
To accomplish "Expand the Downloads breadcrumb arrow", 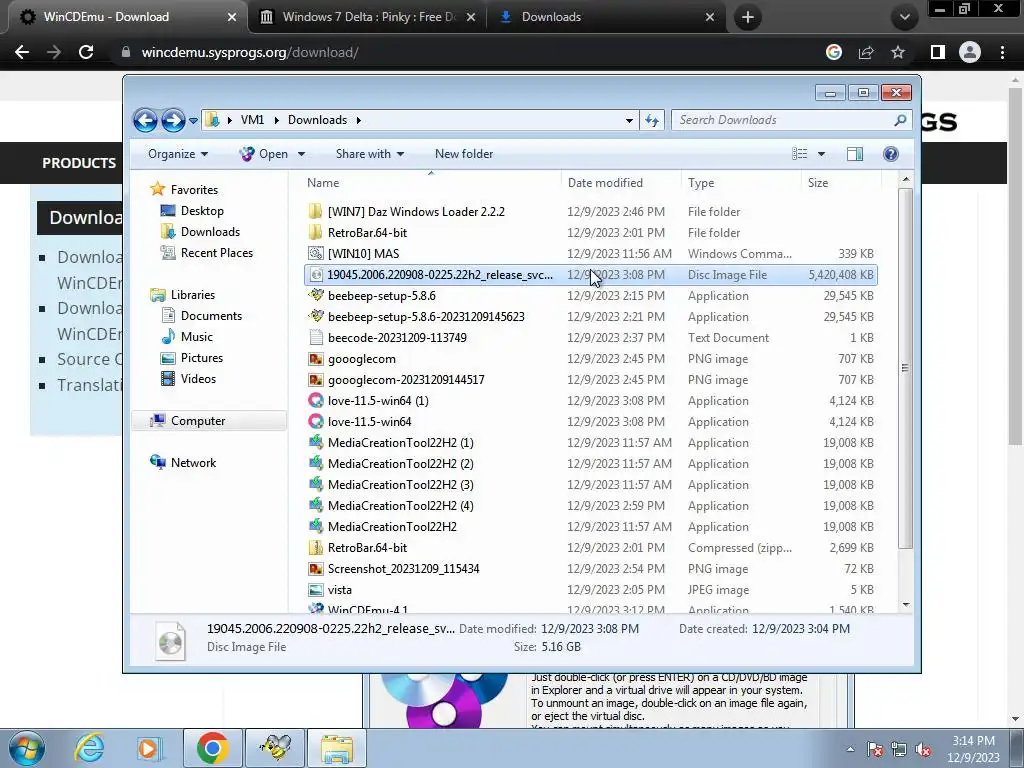I will [359, 120].
